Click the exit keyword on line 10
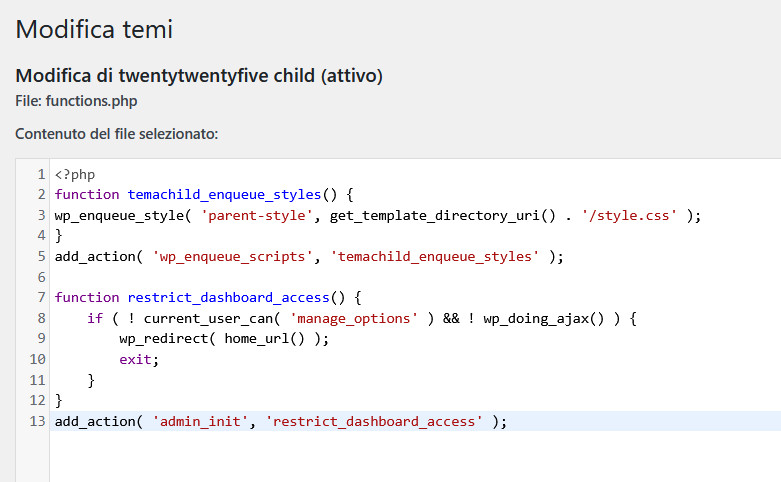Screen dimensions: 781x482 (135, 360)
